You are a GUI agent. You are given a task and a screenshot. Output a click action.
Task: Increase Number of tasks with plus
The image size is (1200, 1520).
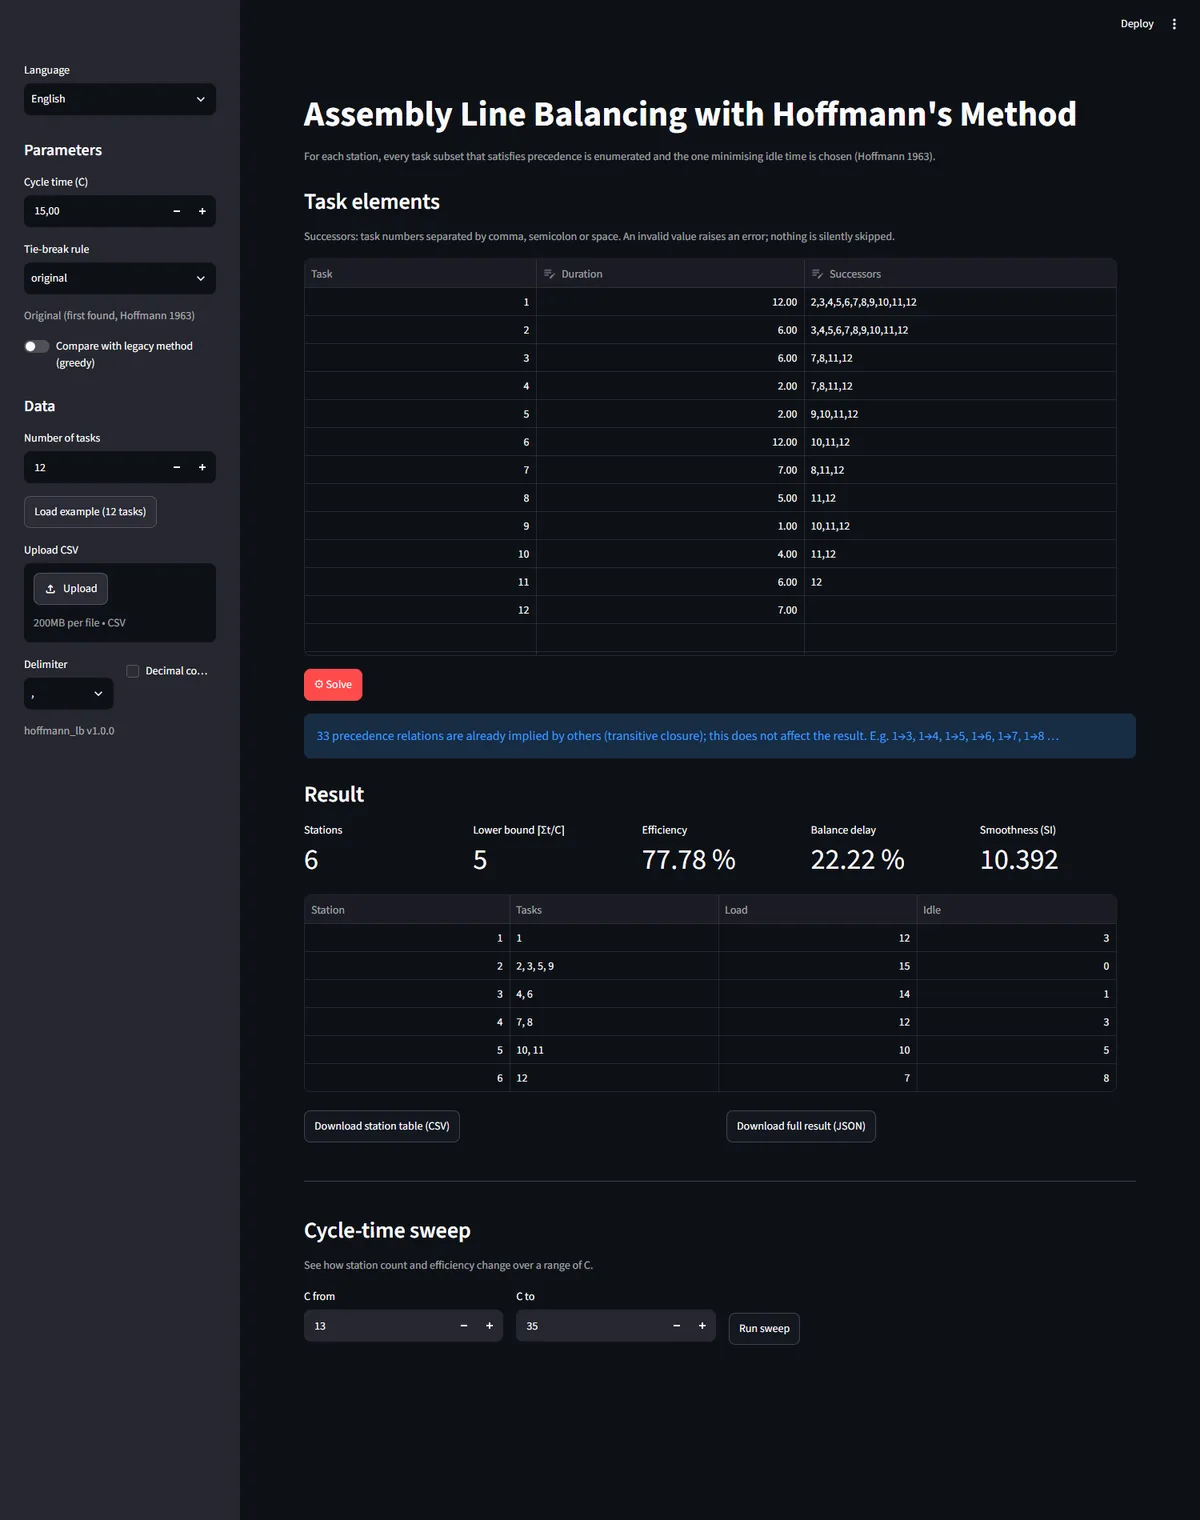pos(202,467)
